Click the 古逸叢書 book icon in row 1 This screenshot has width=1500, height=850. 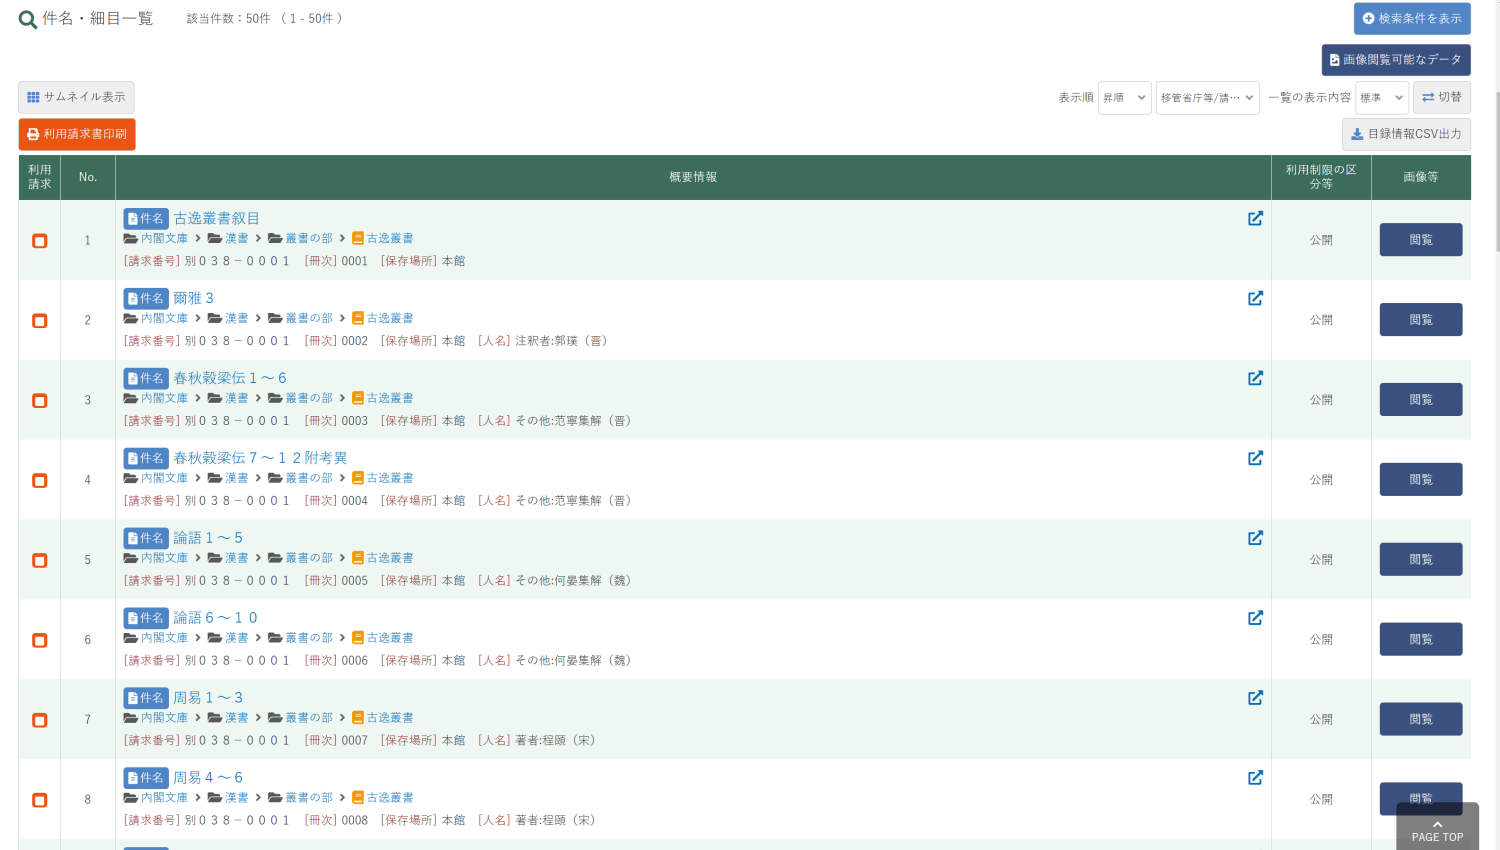point(358,238)
